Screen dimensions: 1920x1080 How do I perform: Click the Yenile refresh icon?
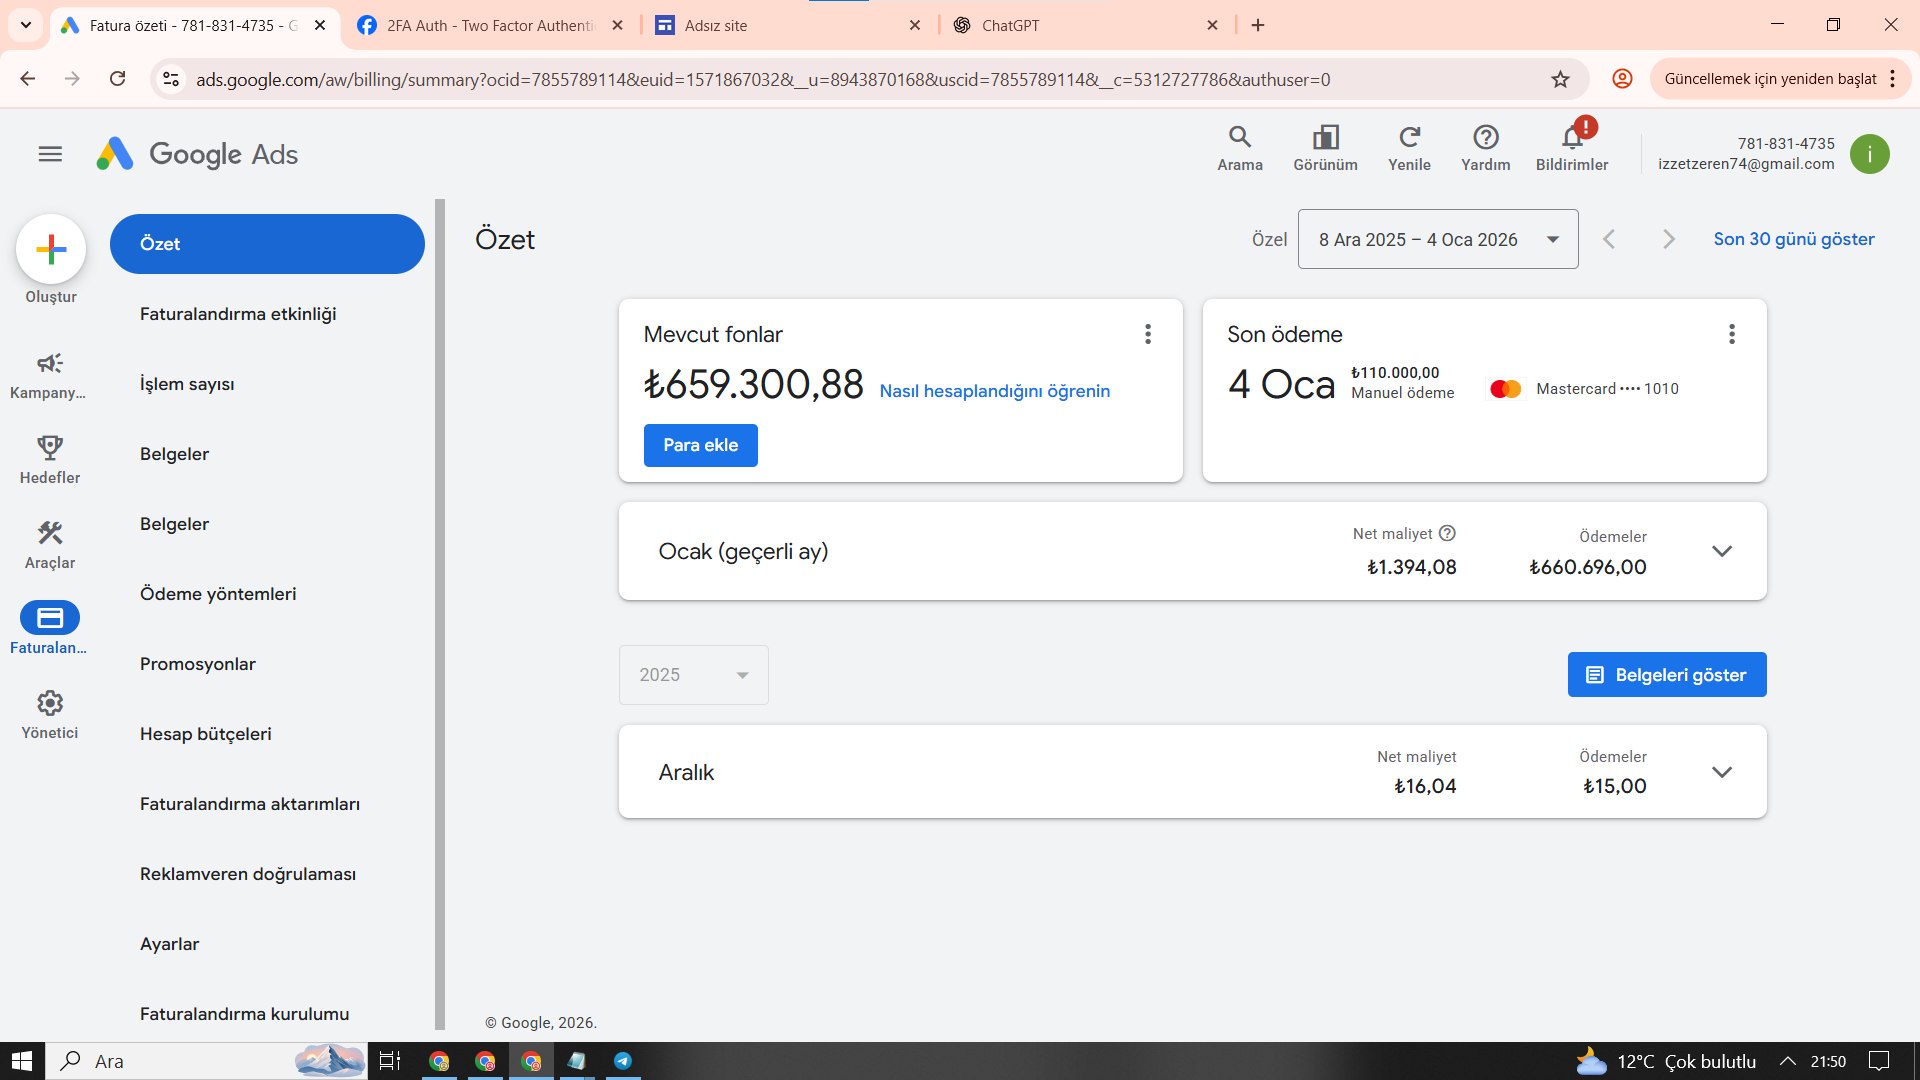tap(1409, 148)
